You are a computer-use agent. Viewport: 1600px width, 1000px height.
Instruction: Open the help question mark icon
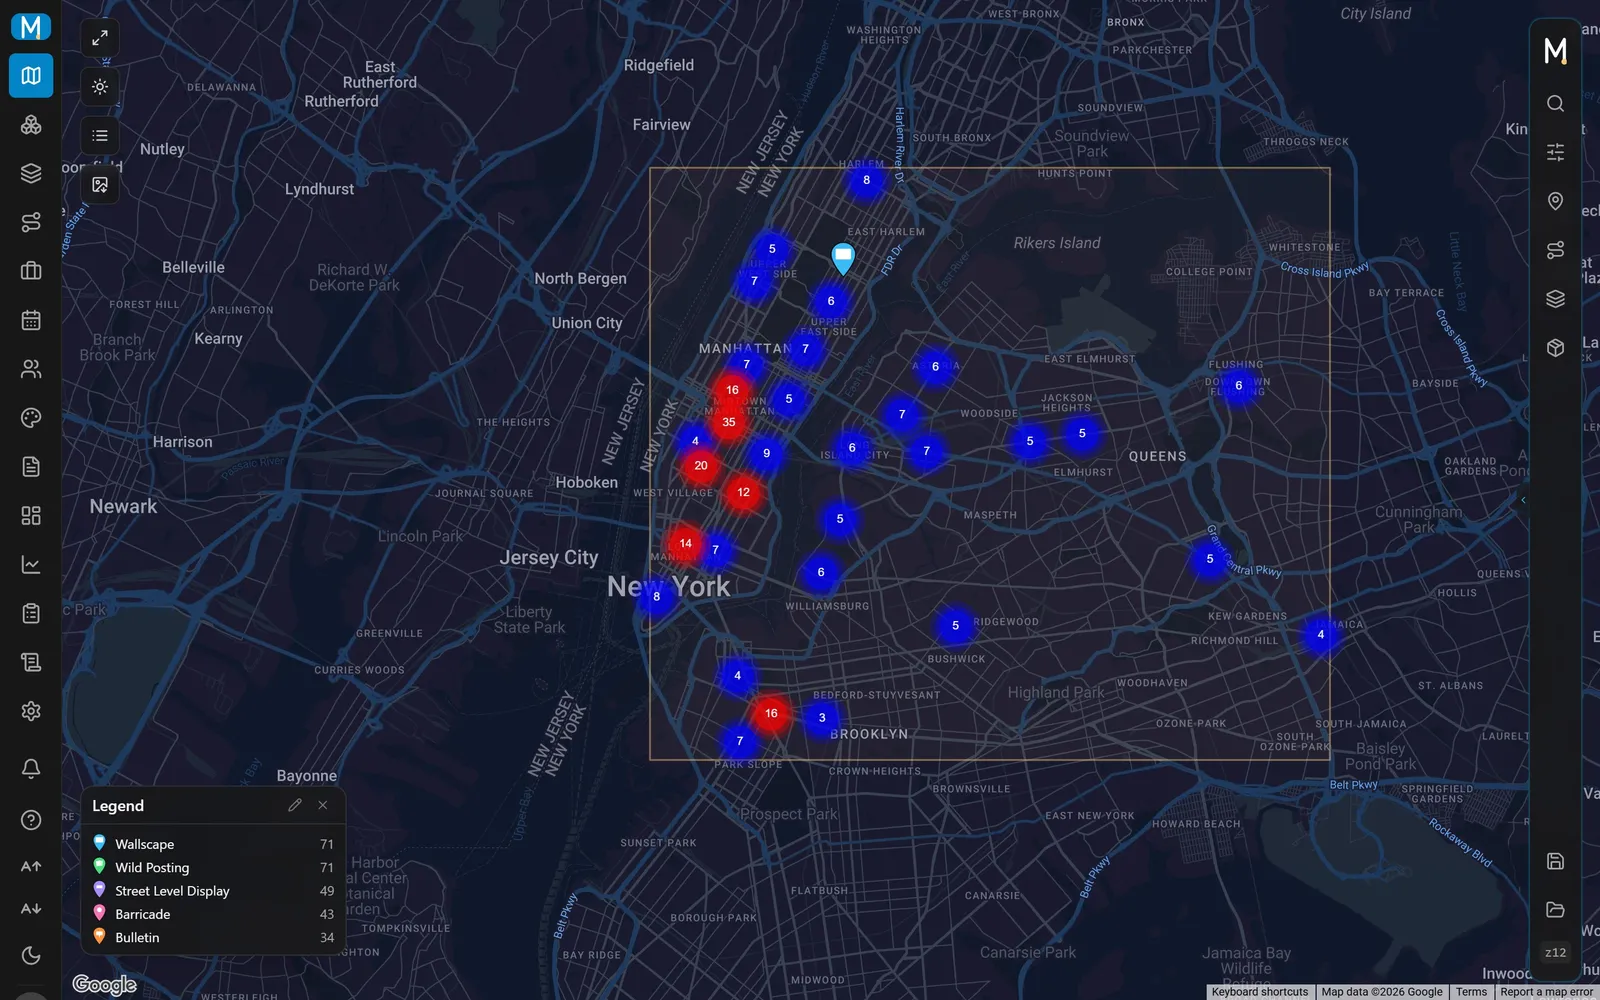pos(31,820)
